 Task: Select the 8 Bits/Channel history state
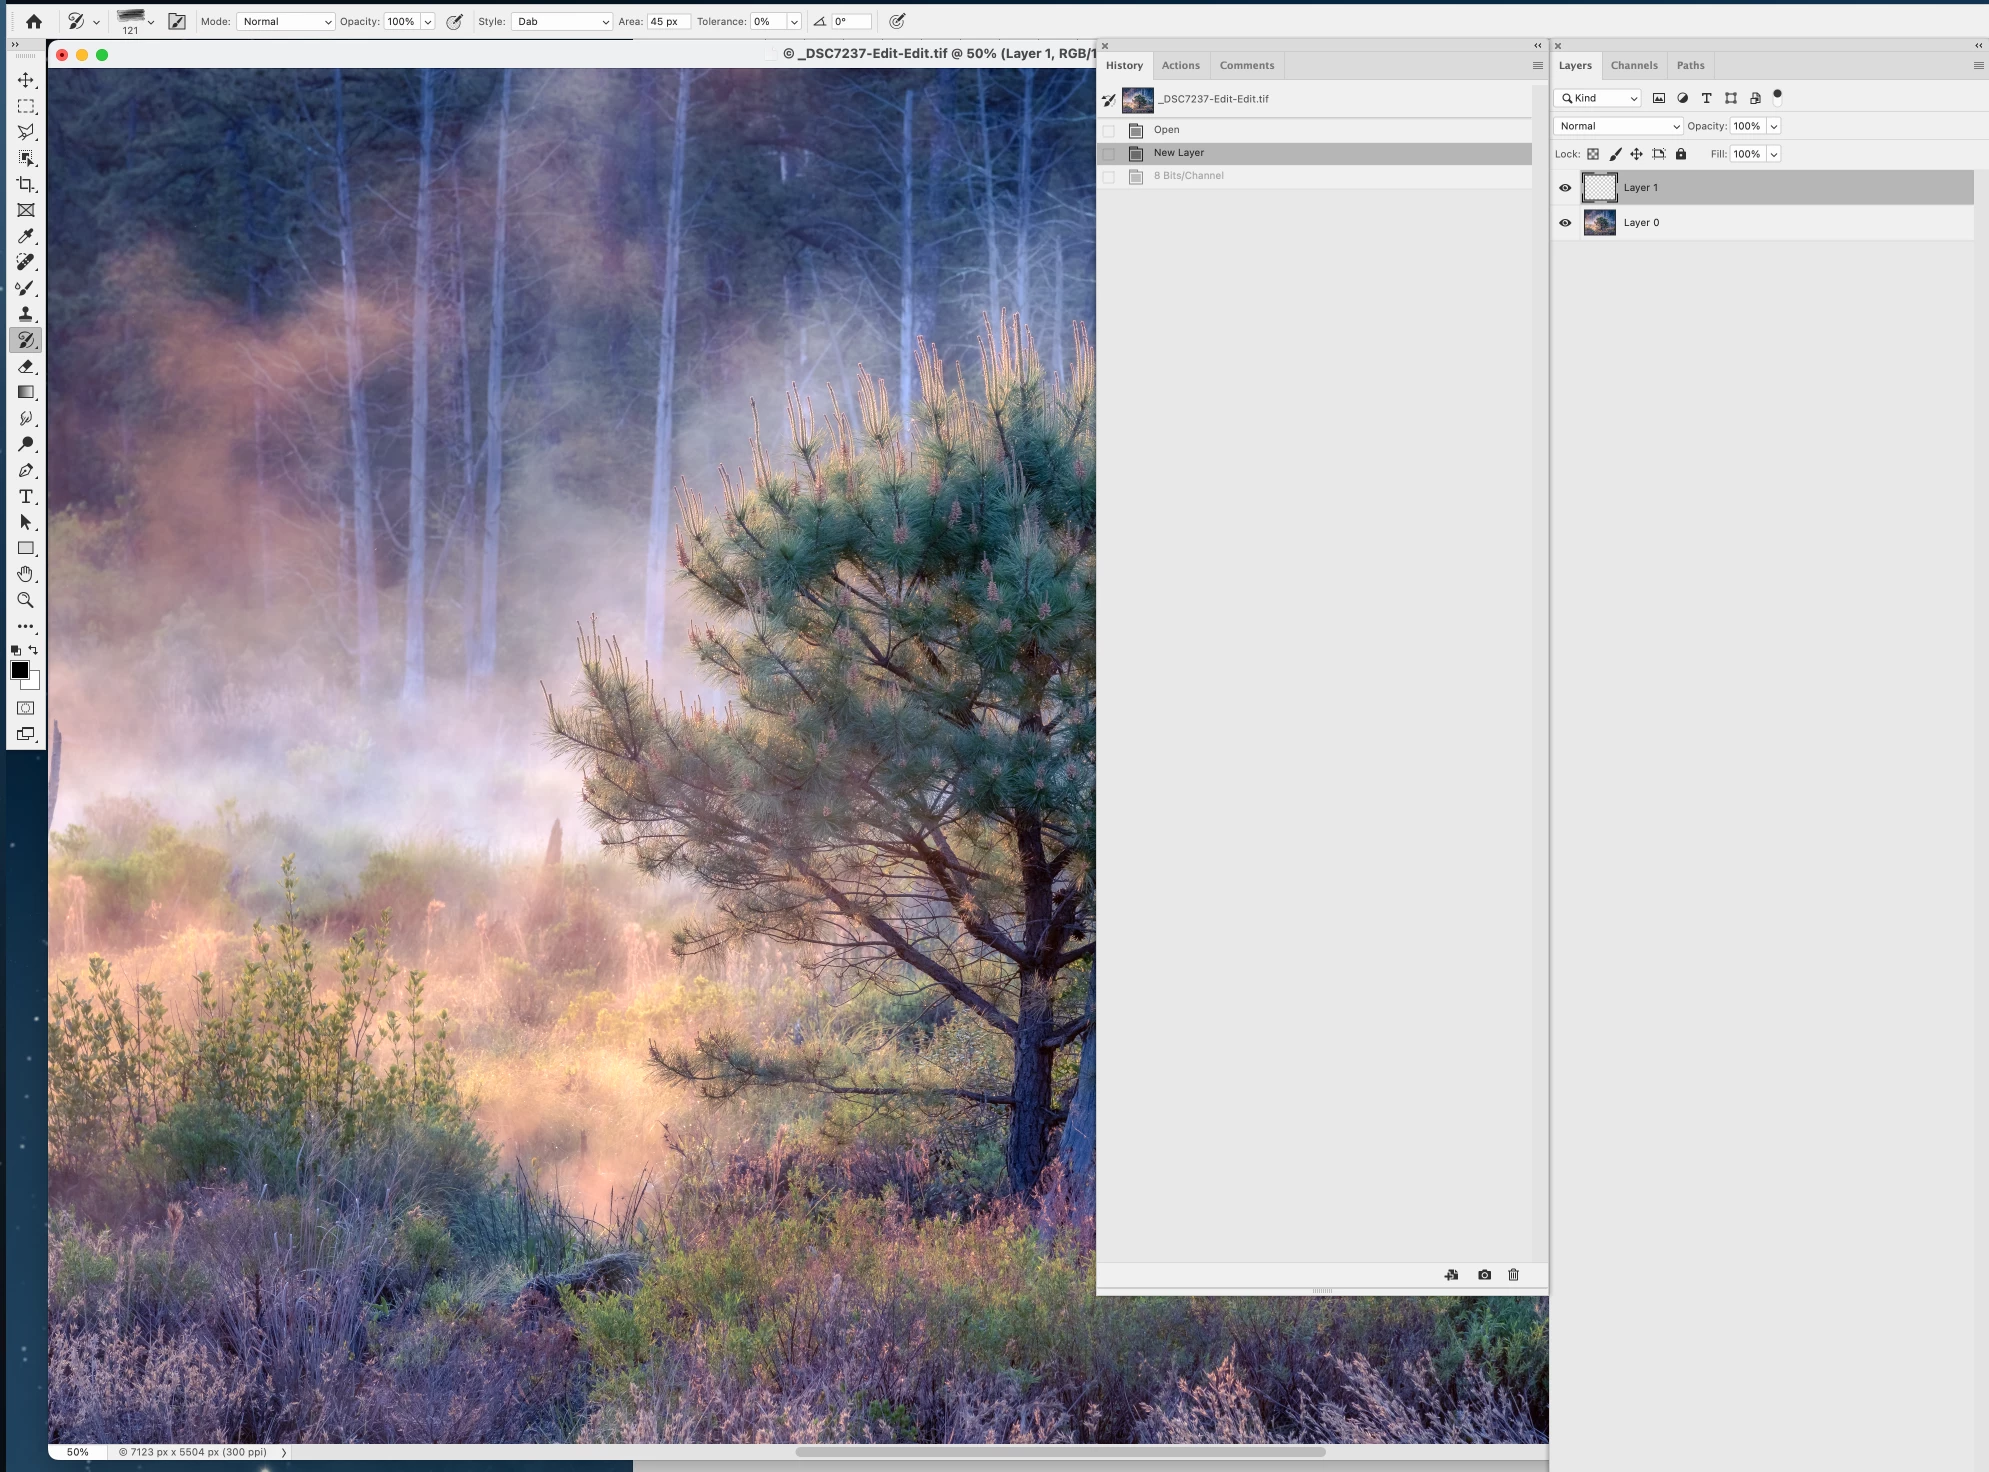[1188, 176]
